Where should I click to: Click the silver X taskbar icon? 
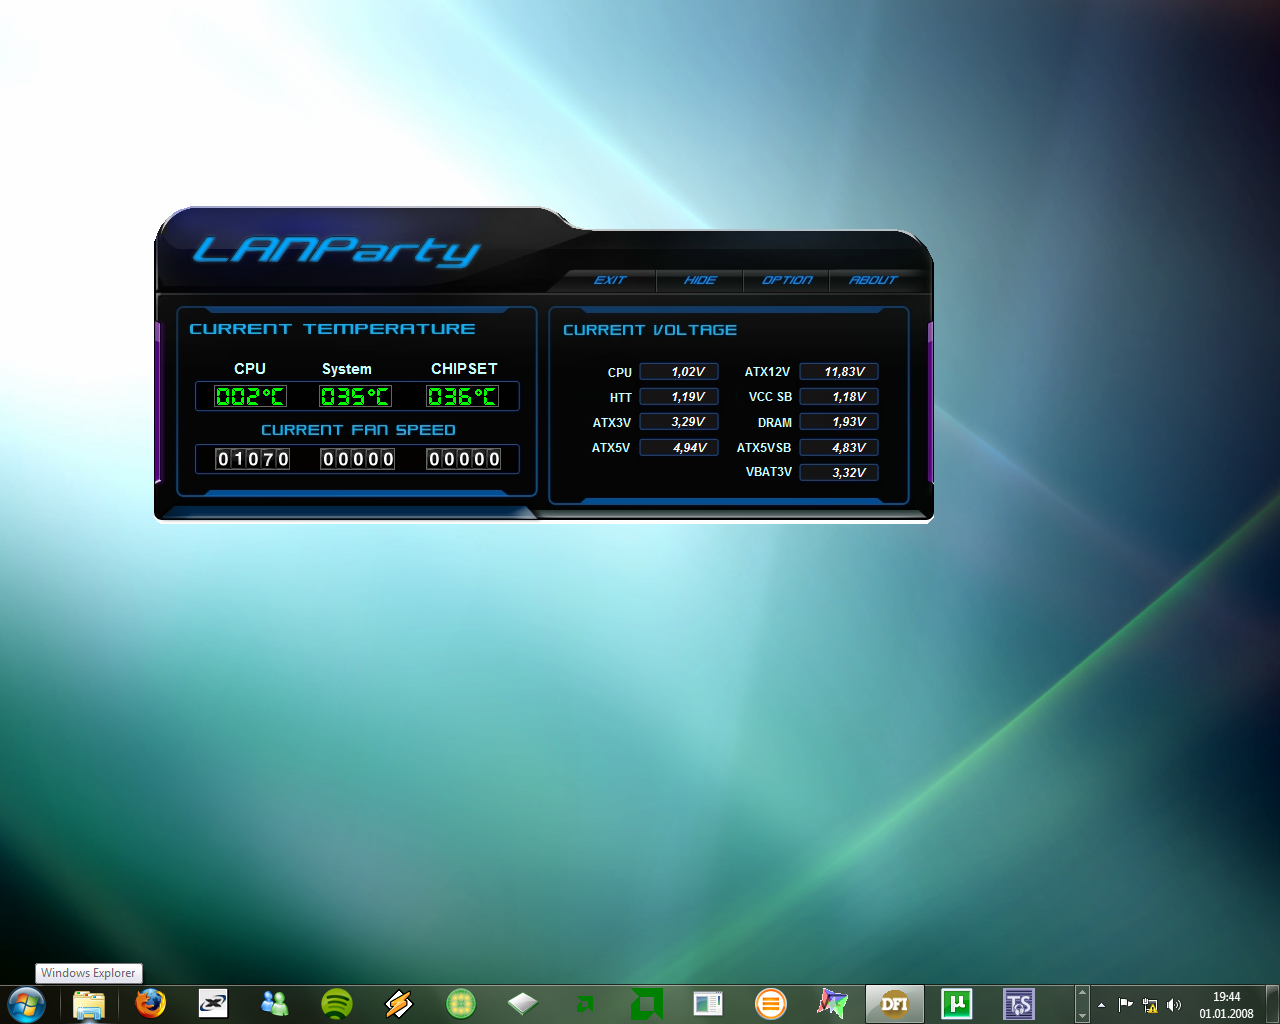coord(213,1003)
